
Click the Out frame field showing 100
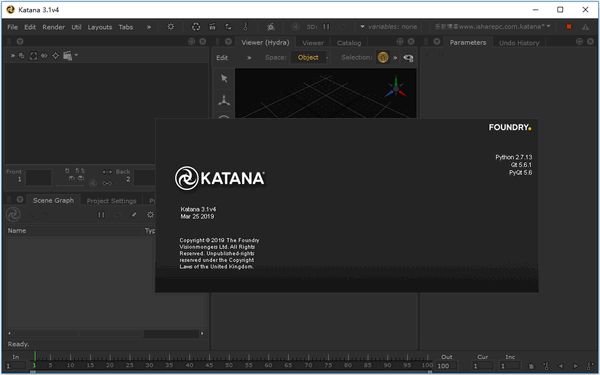coord(447,366)
